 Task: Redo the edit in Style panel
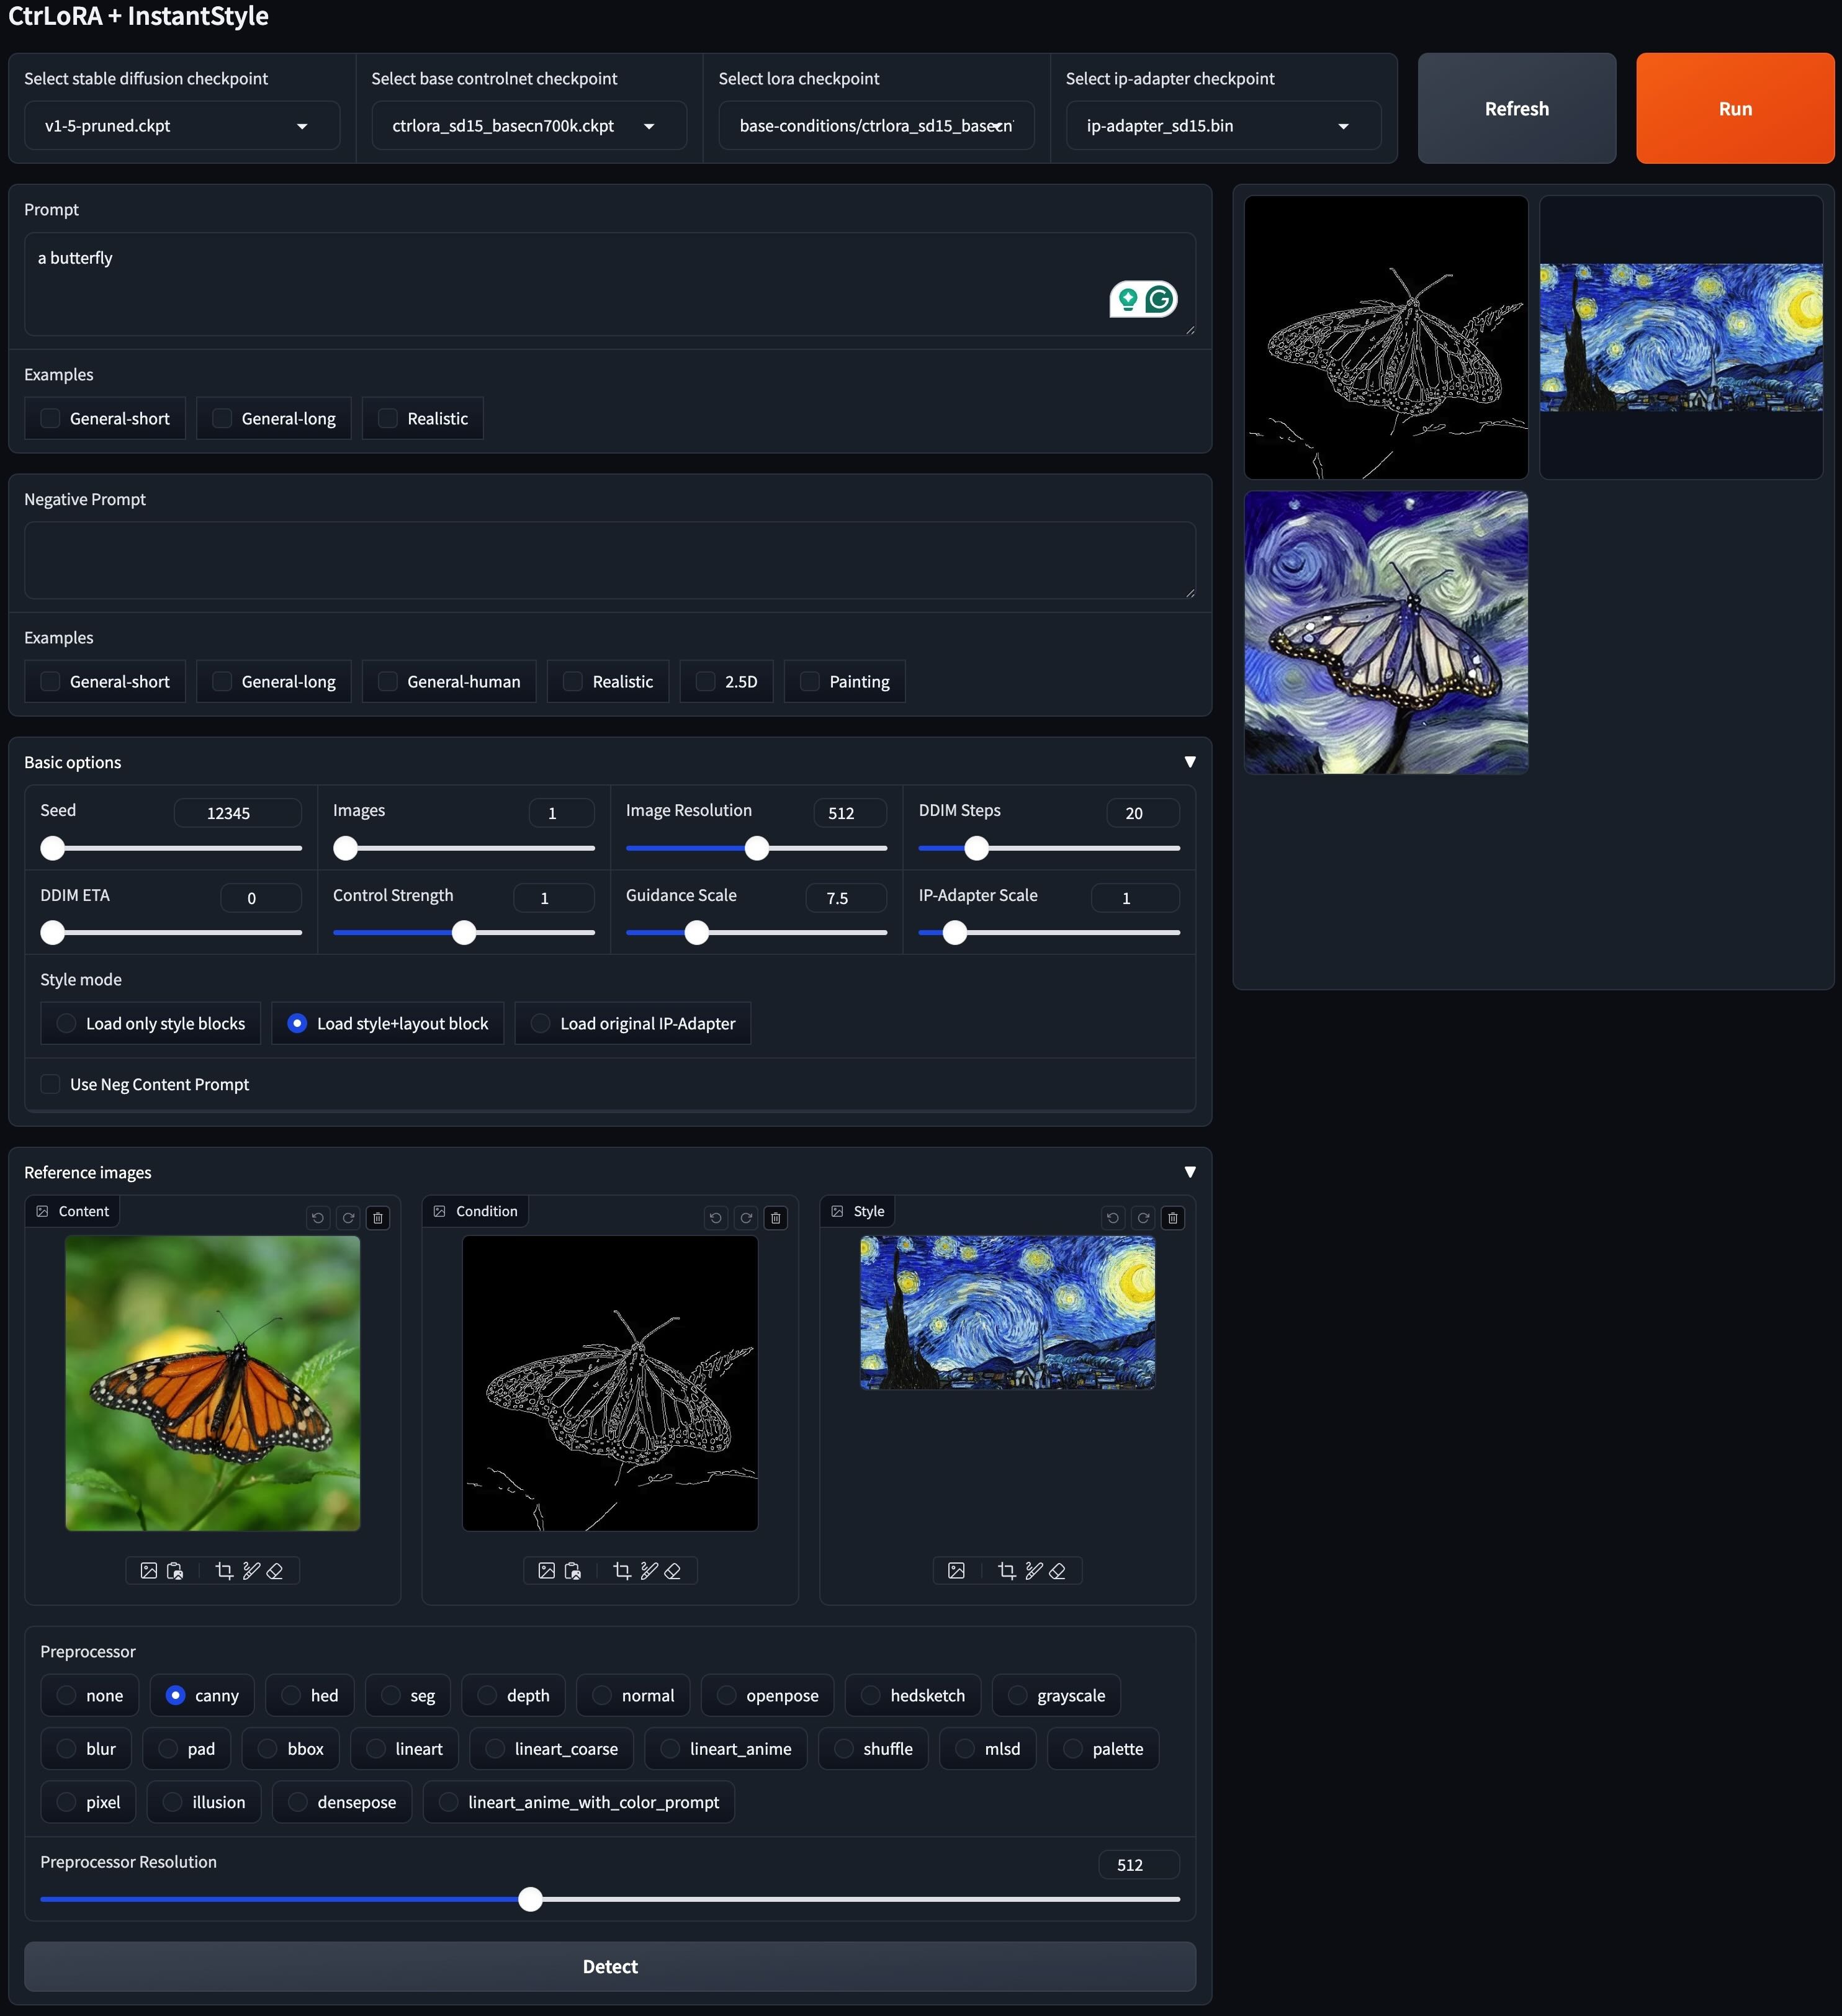(x=1143, y=1218)
